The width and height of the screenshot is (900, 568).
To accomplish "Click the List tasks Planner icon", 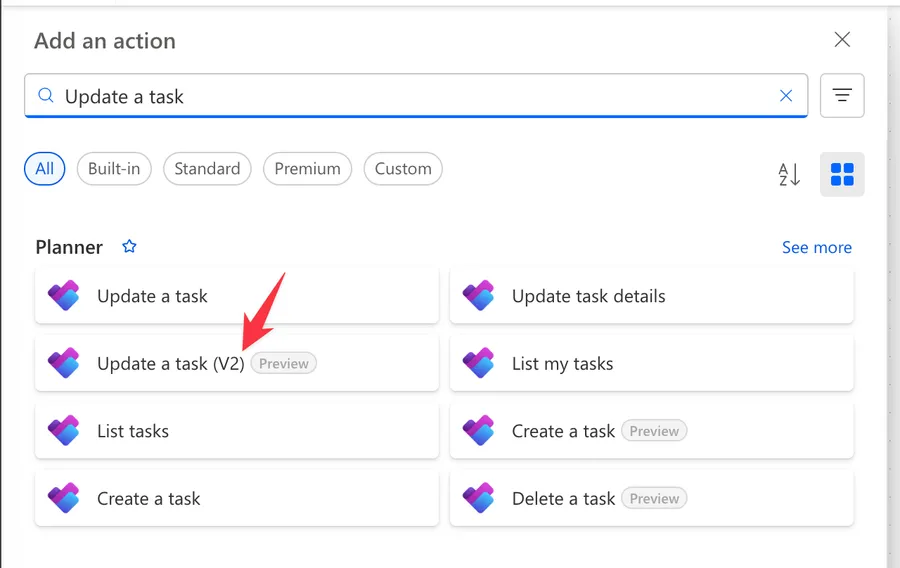I will pyautogui.click(x=64, y=431).
